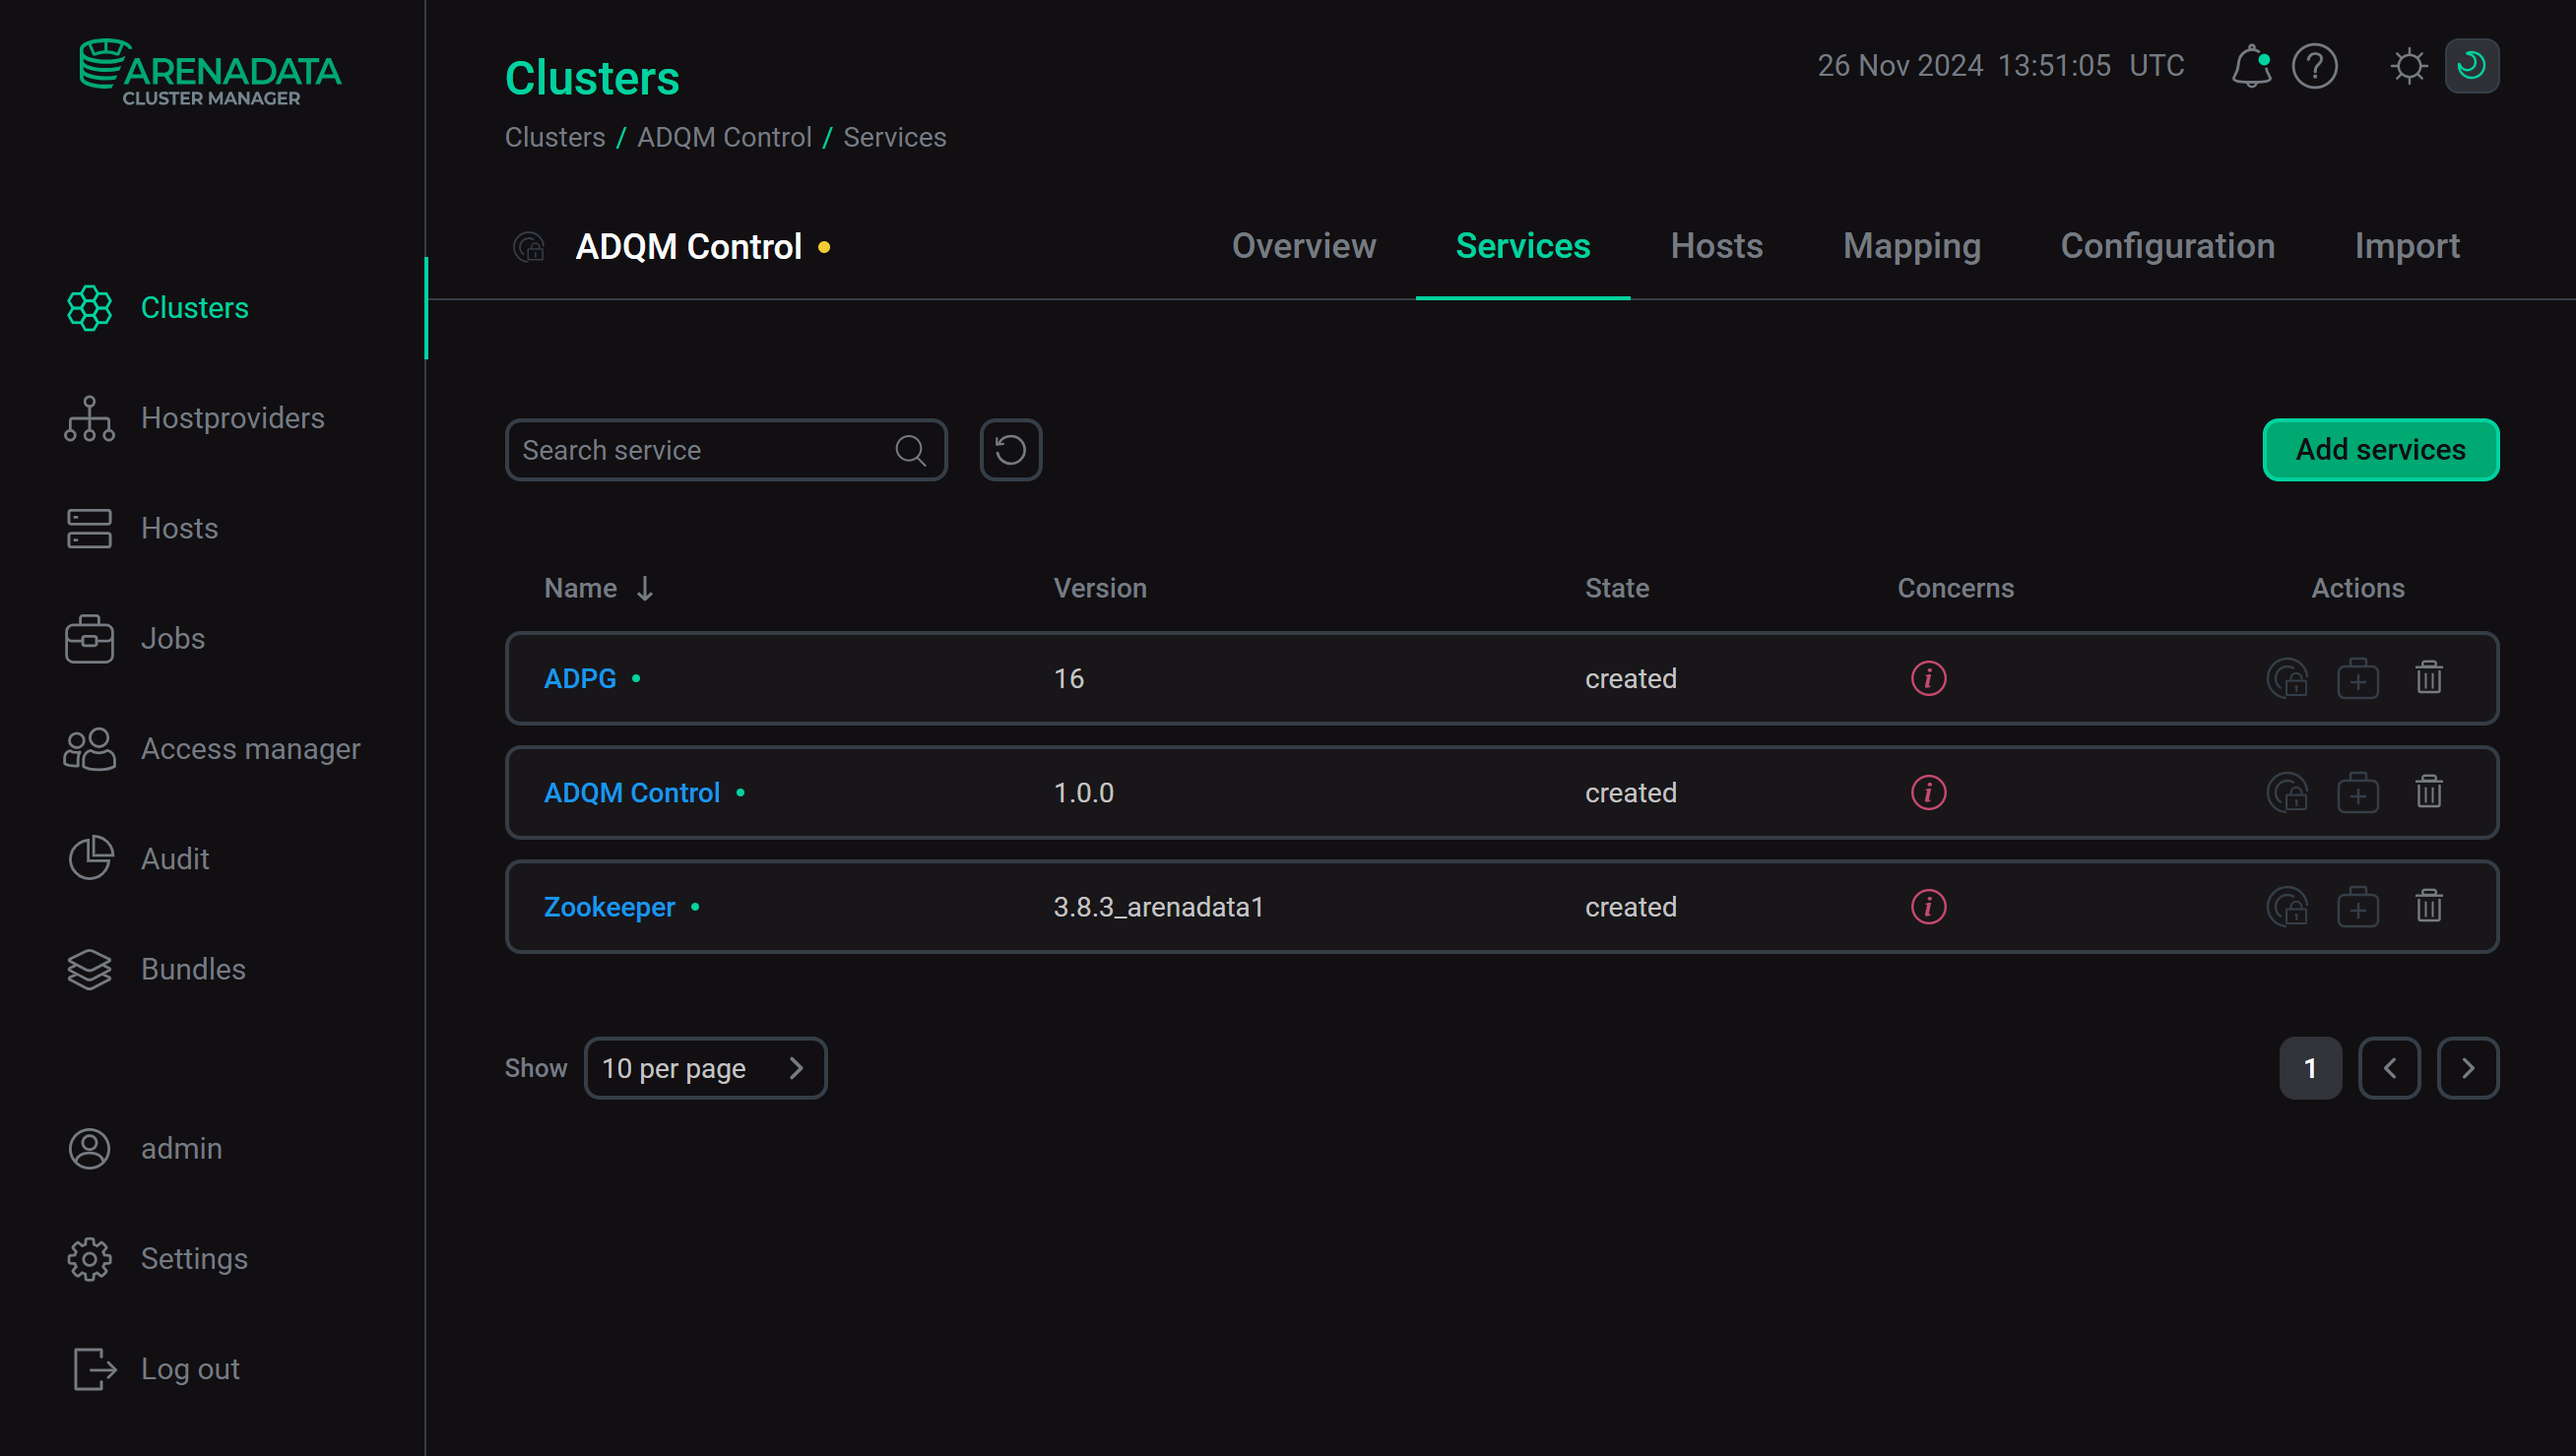
Task: Open the help question mark icon
Action: click(2315, 66)
